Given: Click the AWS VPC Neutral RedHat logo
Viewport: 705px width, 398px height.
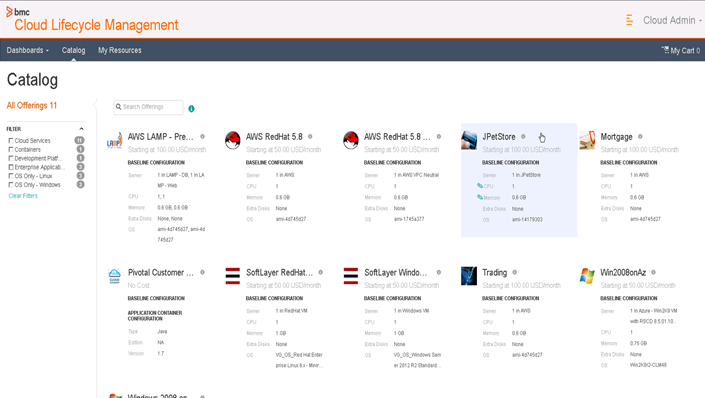Looking at the screenshot, I should click(351, 140).
